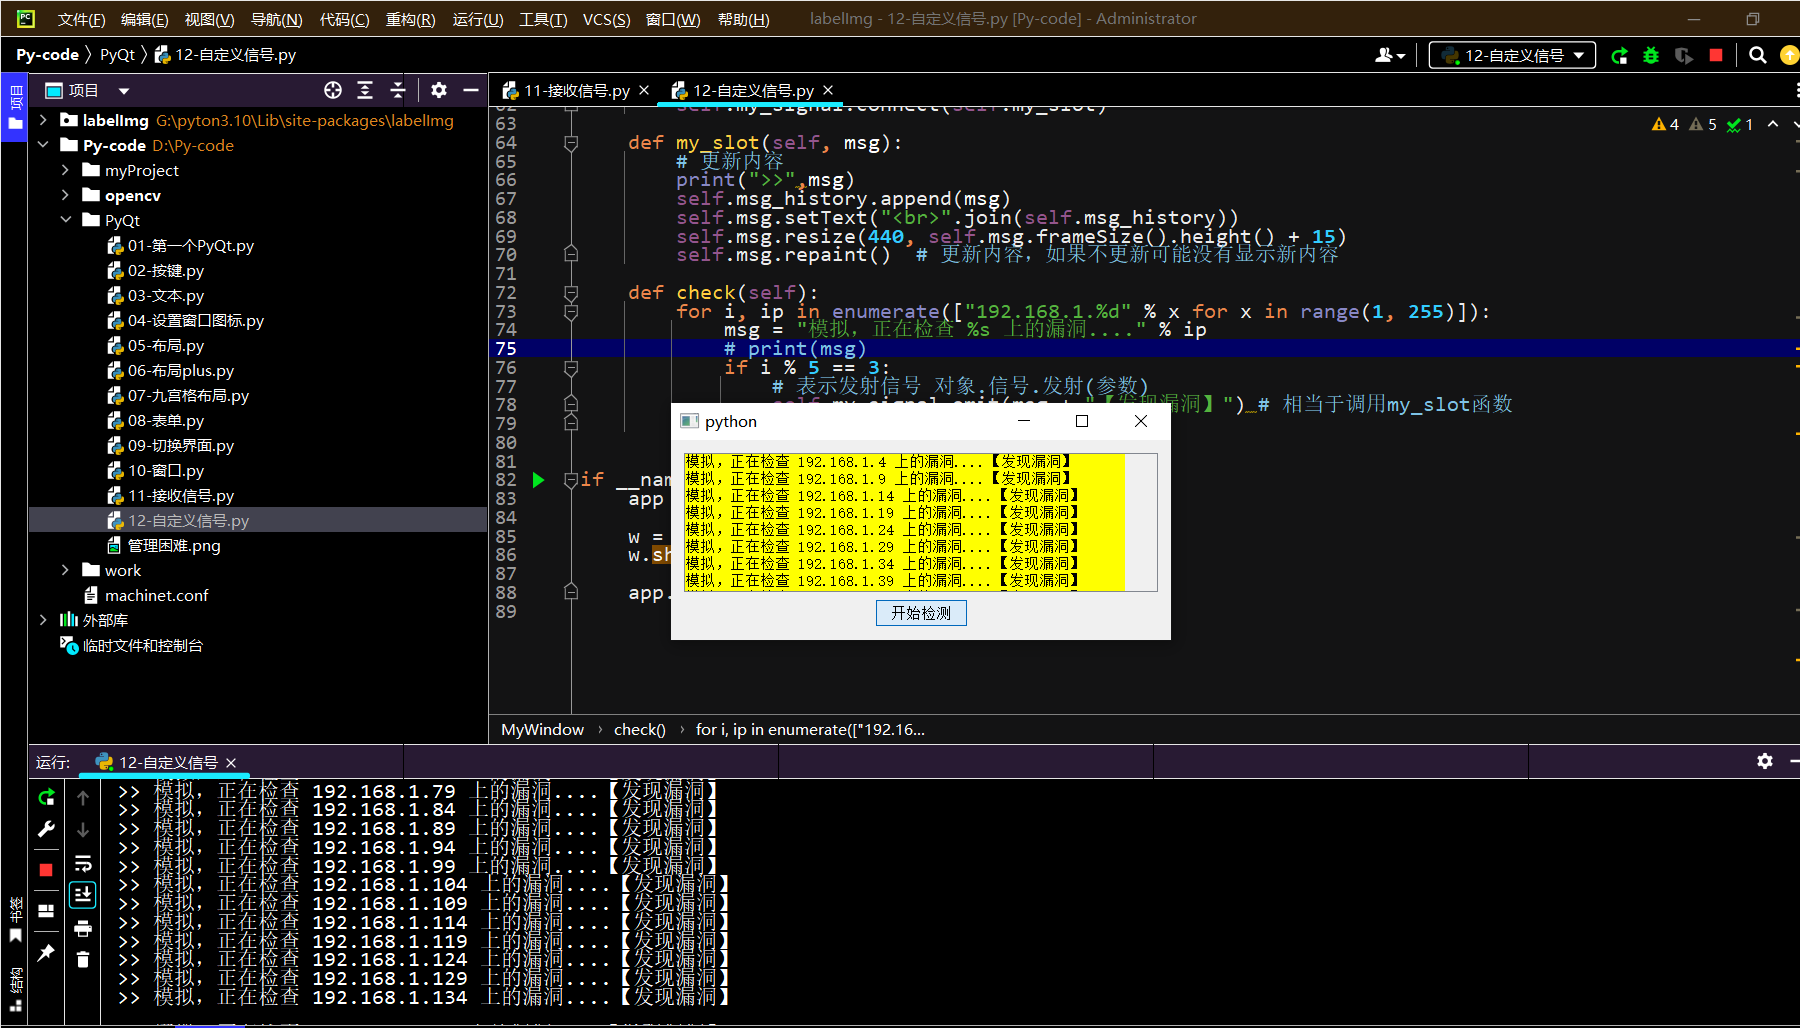Click the PyCharm logo icon
This screenshot has height=1028, width=1800.
point(25,18)
